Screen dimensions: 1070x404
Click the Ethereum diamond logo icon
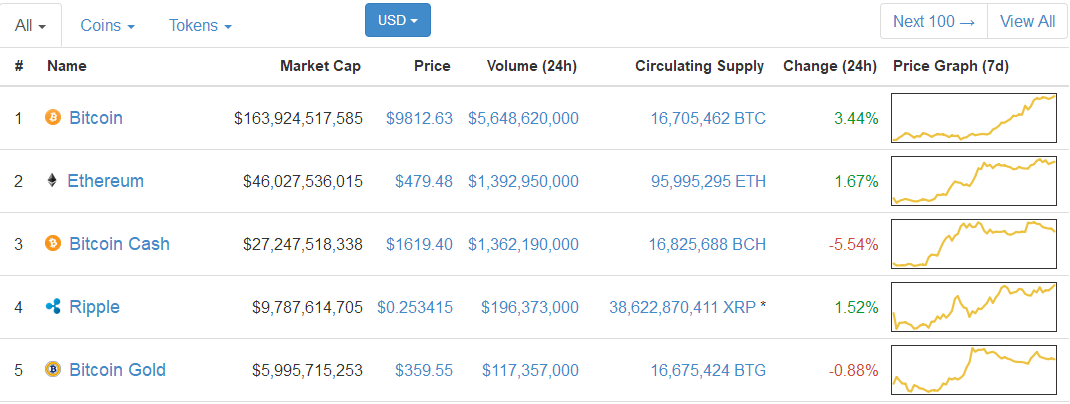coord(52,181)
